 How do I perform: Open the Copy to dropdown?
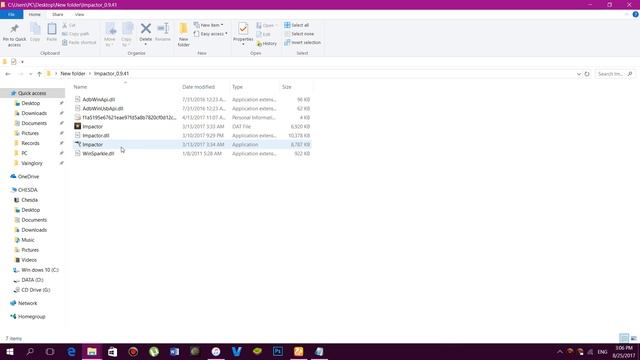pos(127,35)
